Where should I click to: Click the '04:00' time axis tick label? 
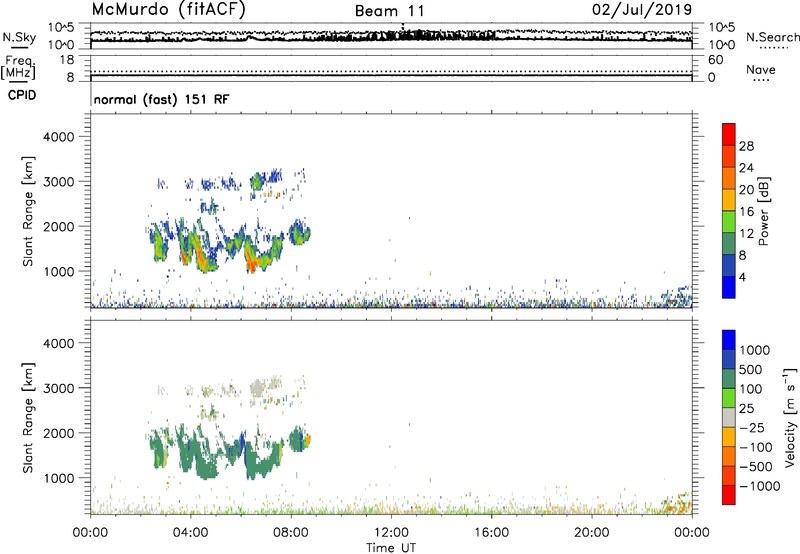[190, 533]
